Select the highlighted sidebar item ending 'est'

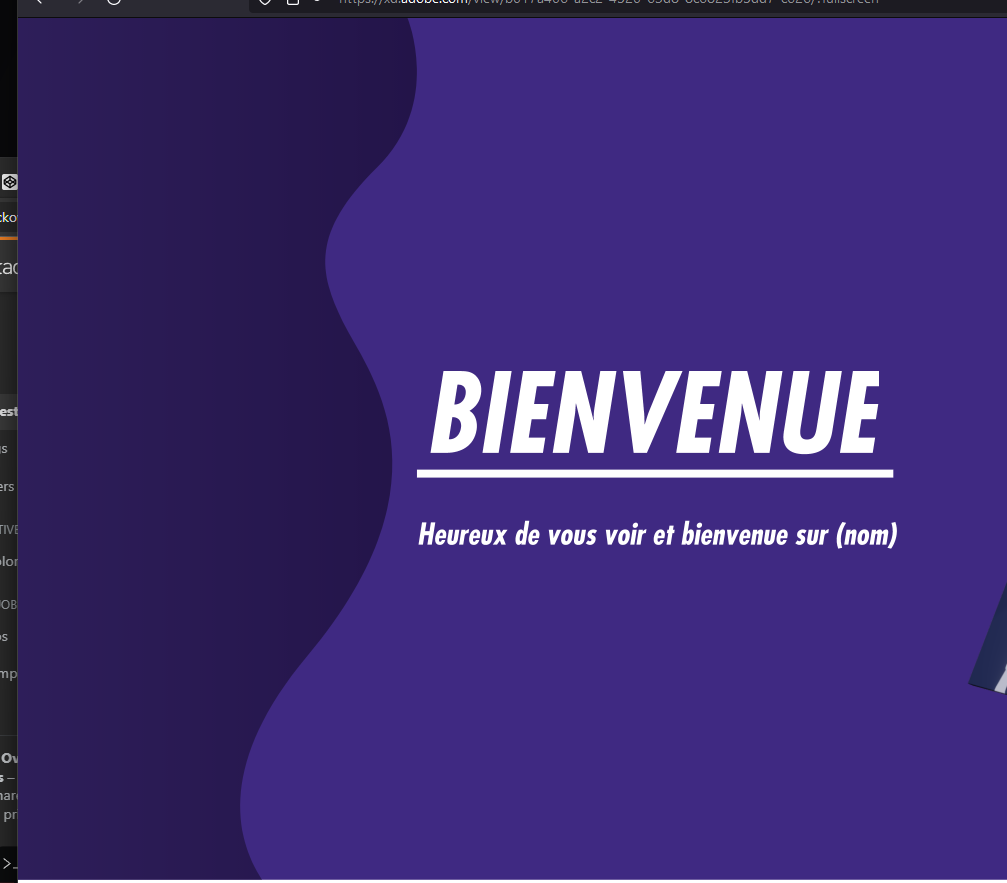8,412
